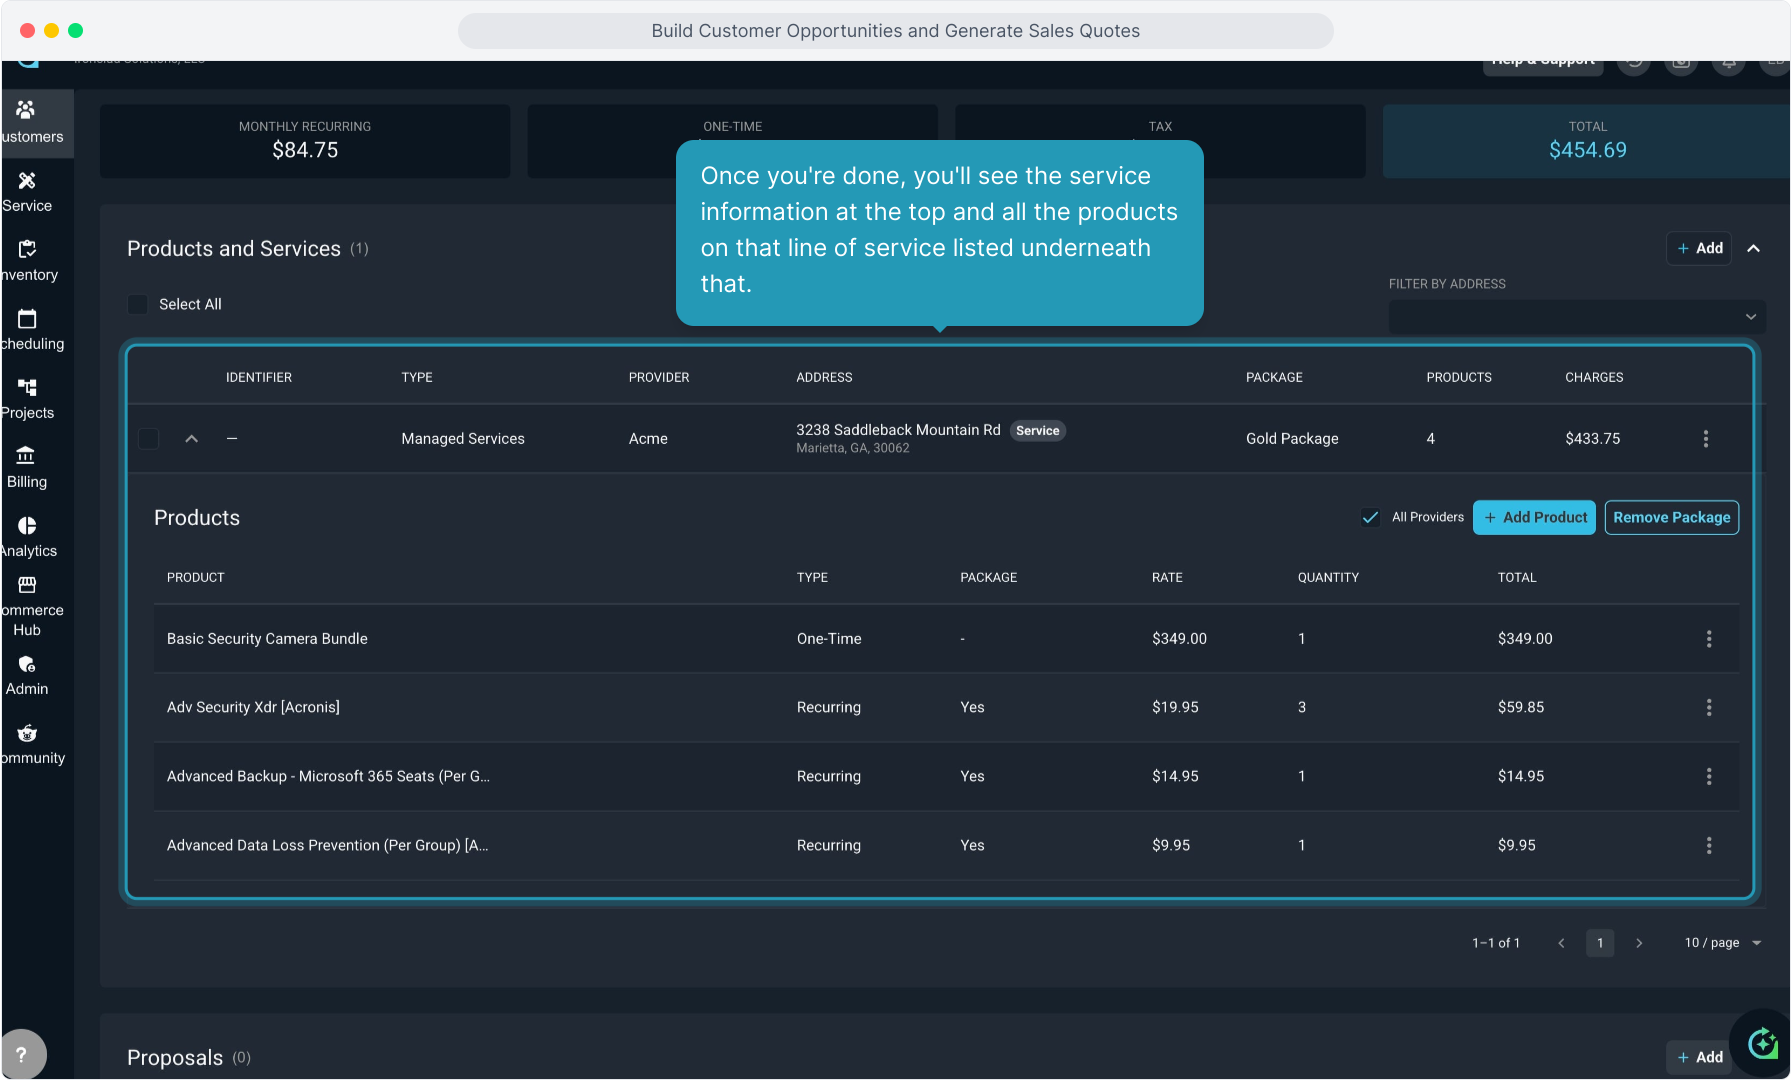Open the Filter By Address dropdown
This screenshot has width=1792, height=1080.
click(x=1576, y=317)
